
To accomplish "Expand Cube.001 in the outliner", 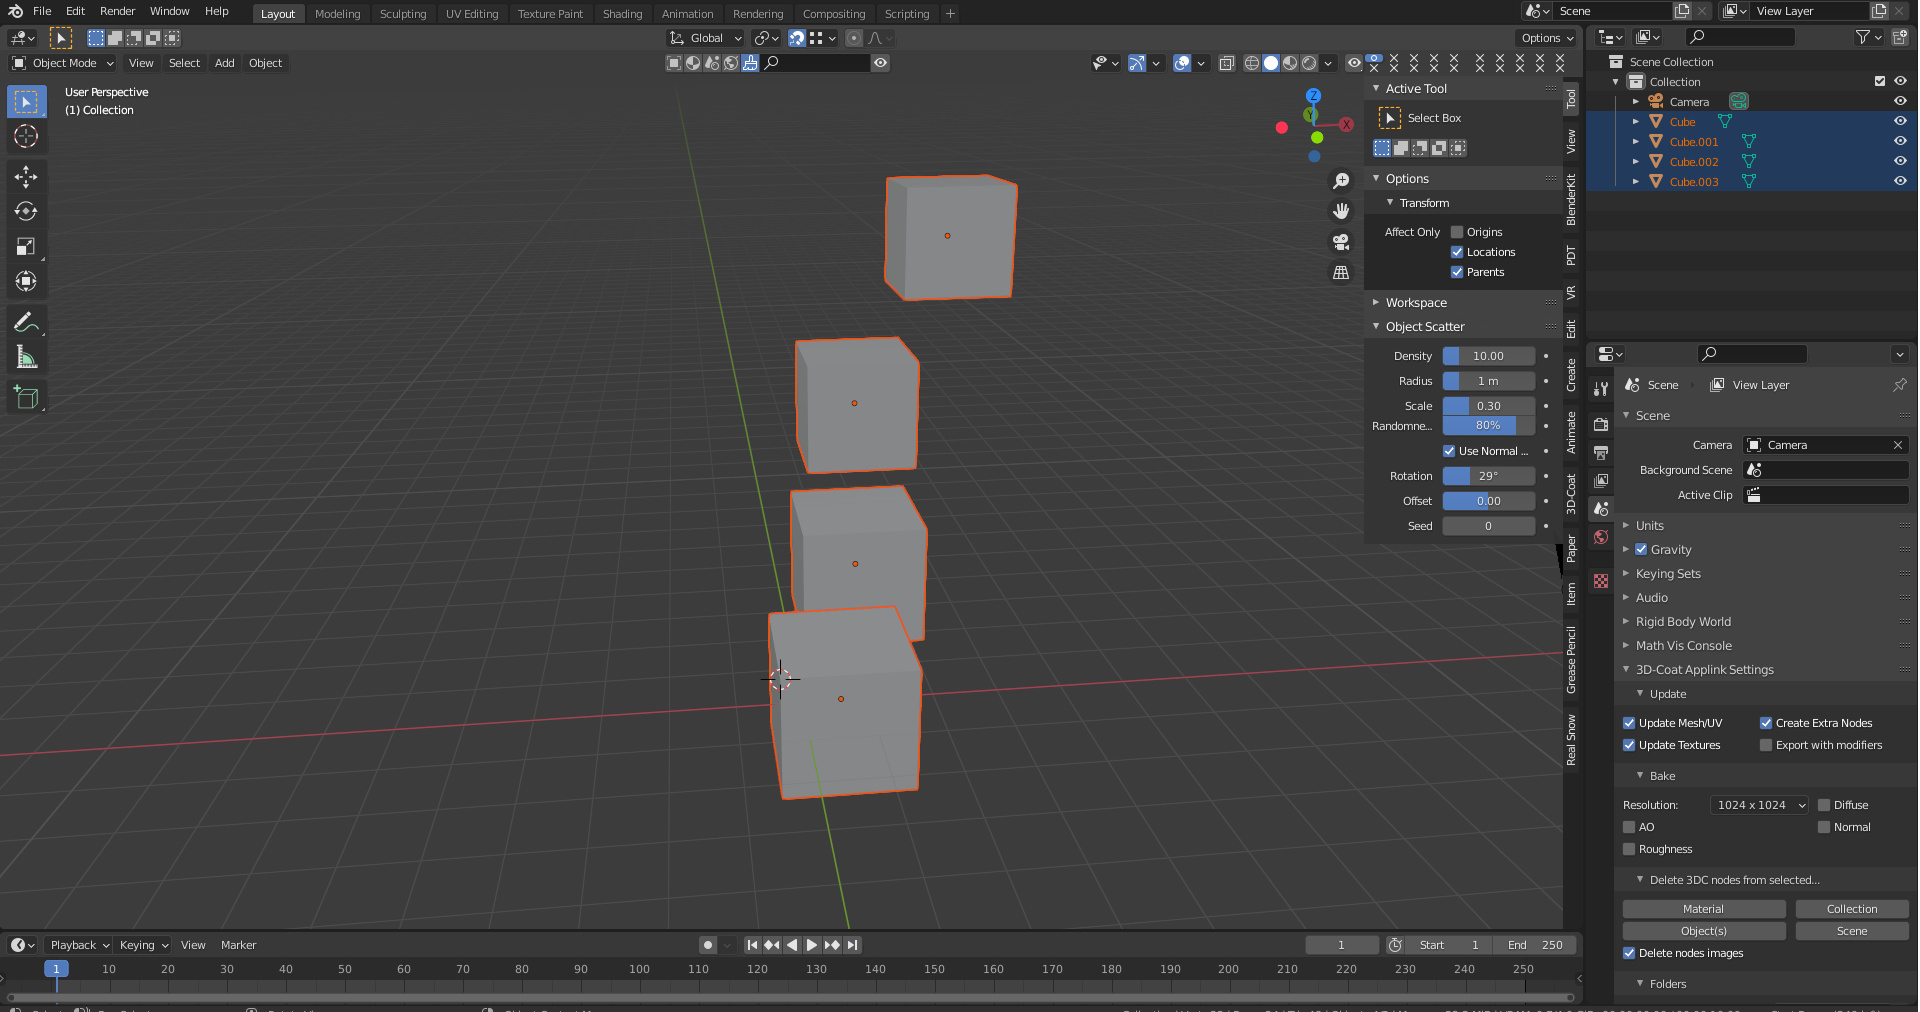I will tap(1636, 142).
